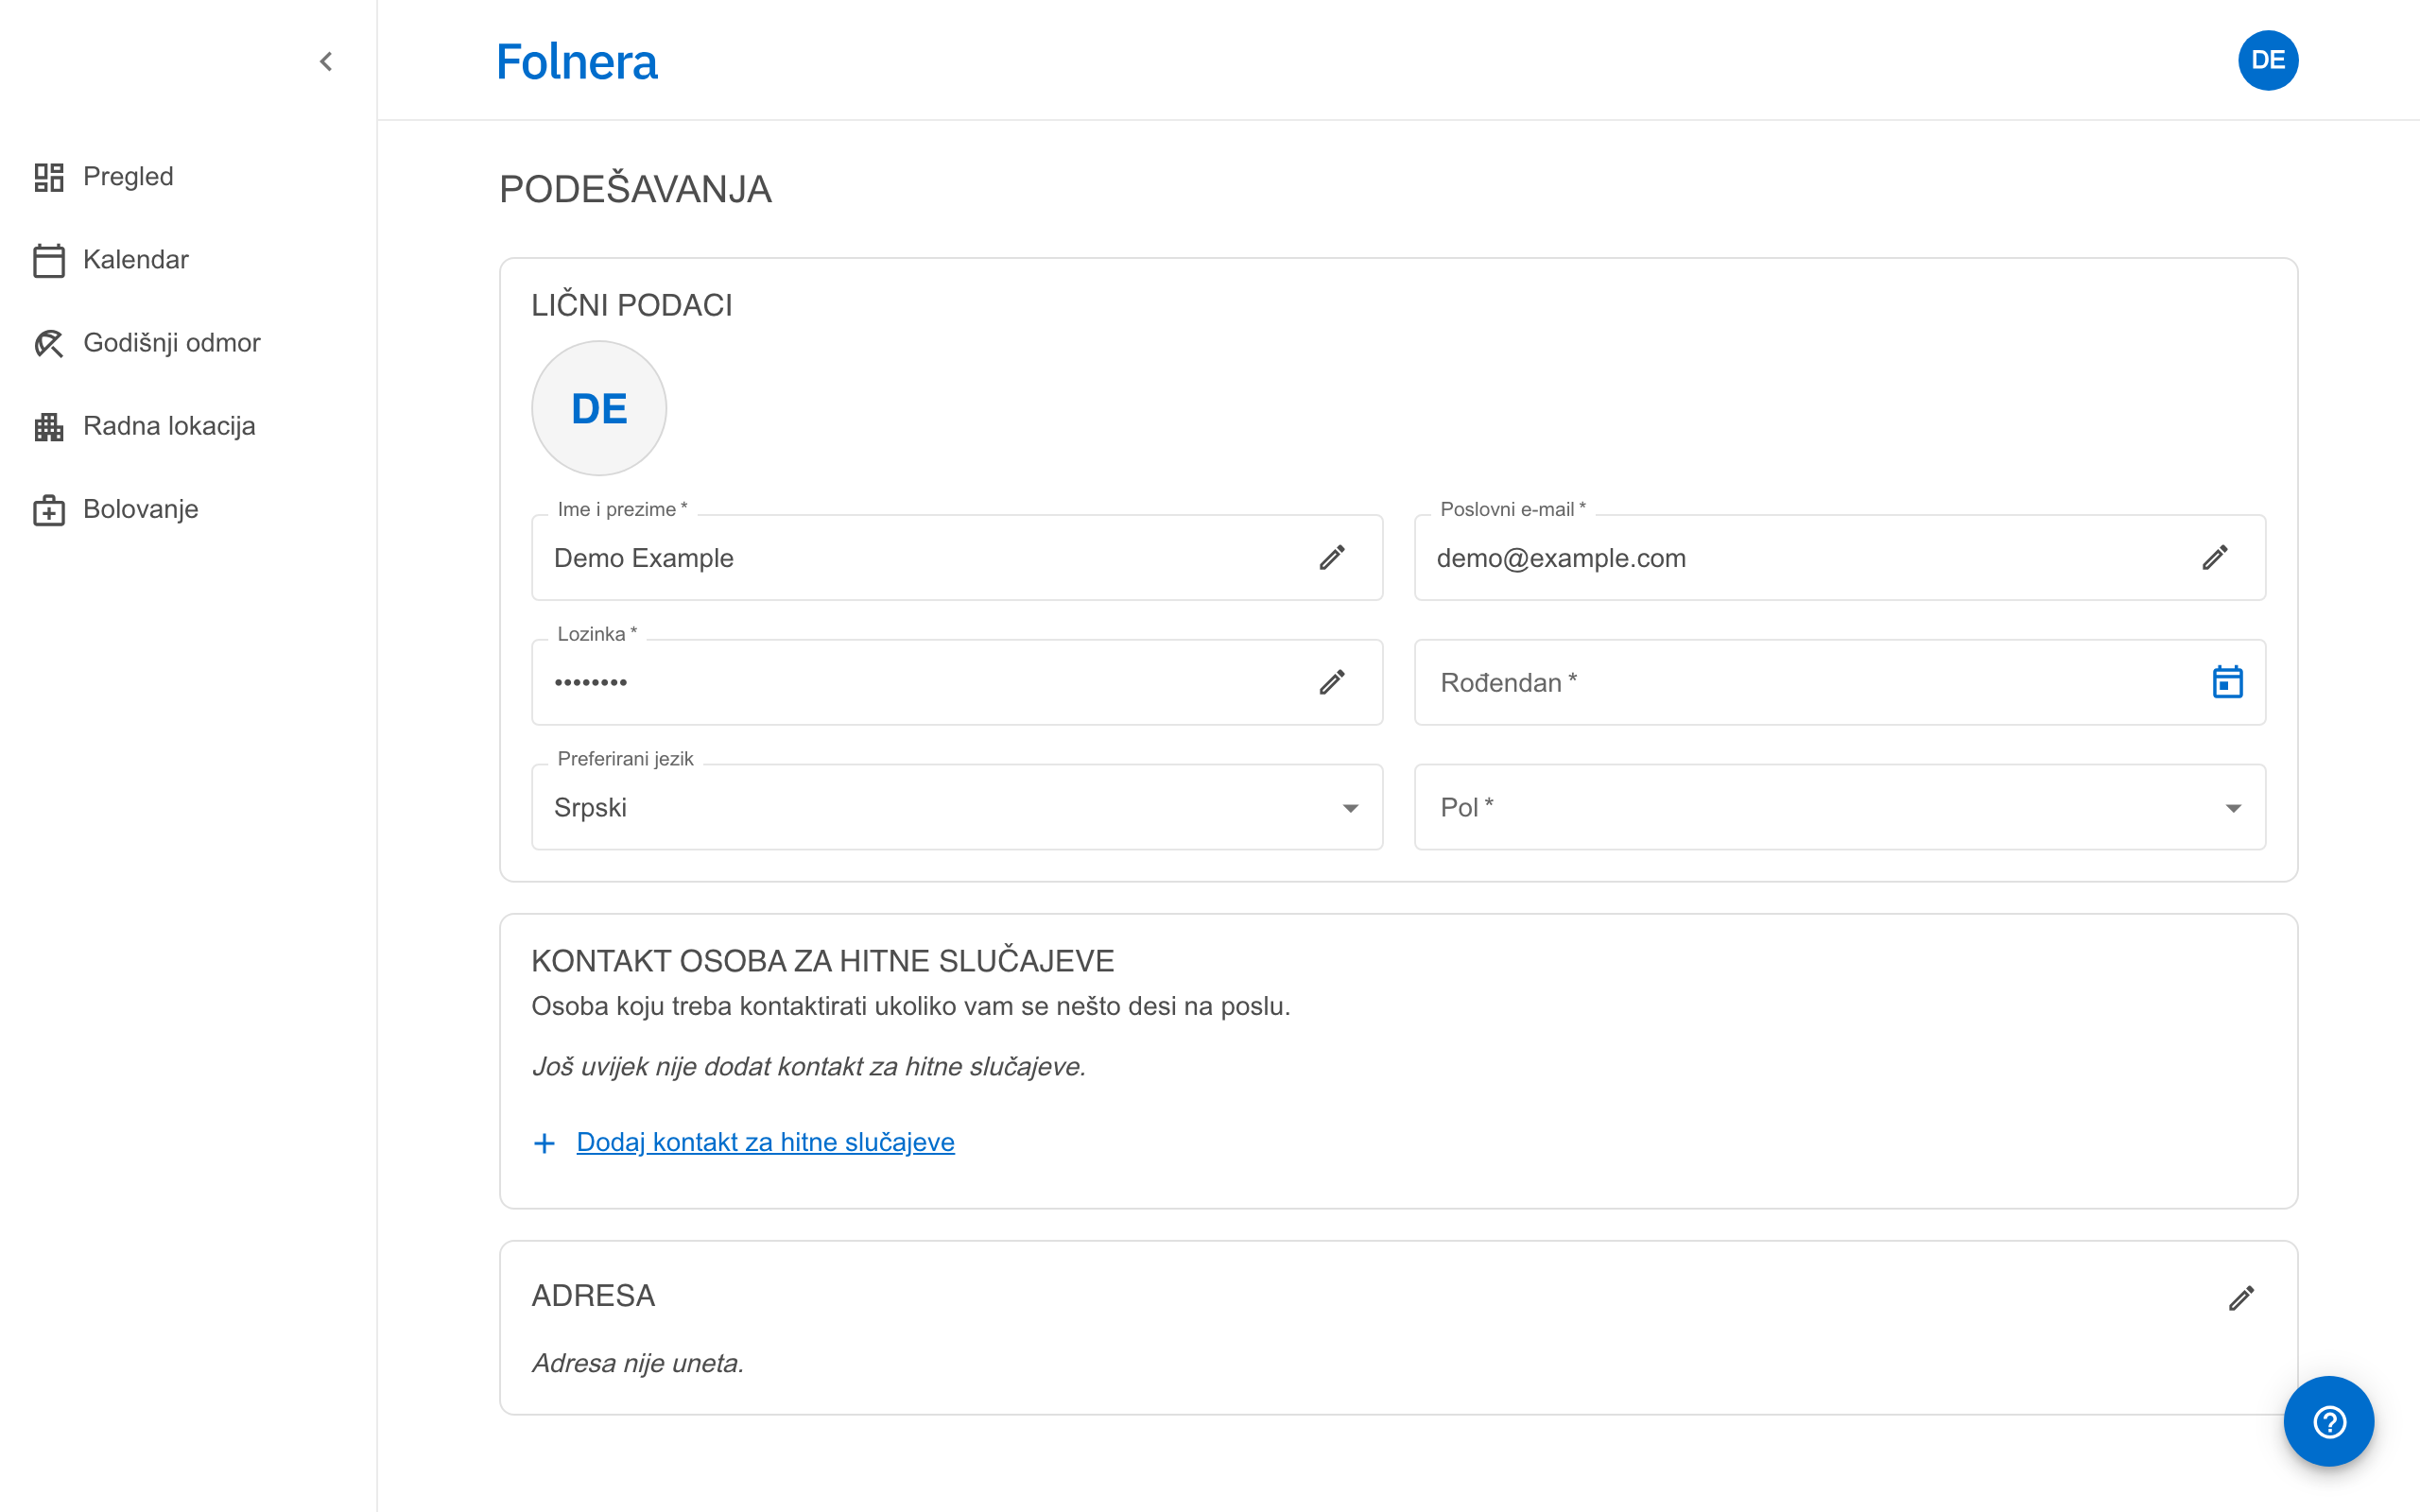Click 'Osoba koju treba kontaktirati' description text
This screenshot has height=1512, width=2420.
[911, 1006]
